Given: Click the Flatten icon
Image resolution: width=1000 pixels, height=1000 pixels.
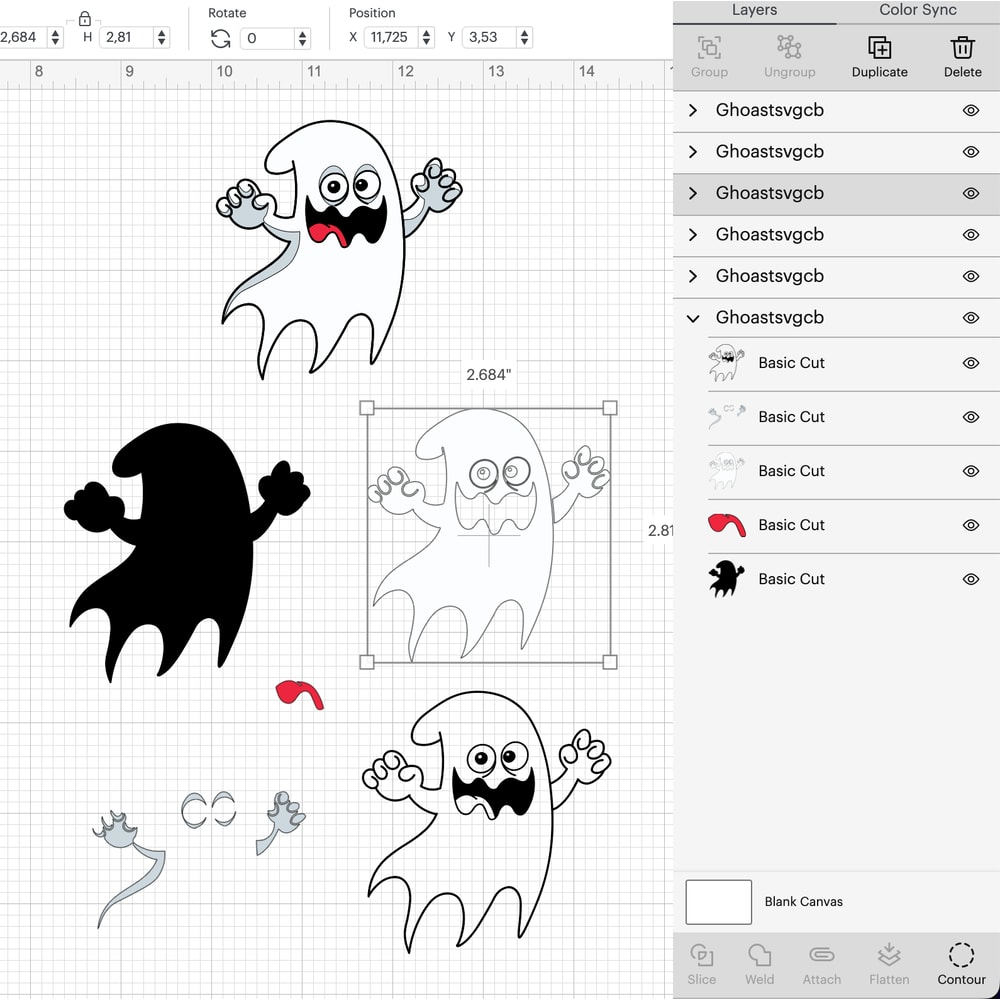Looking at the screenshot, I should click(888, 962).
